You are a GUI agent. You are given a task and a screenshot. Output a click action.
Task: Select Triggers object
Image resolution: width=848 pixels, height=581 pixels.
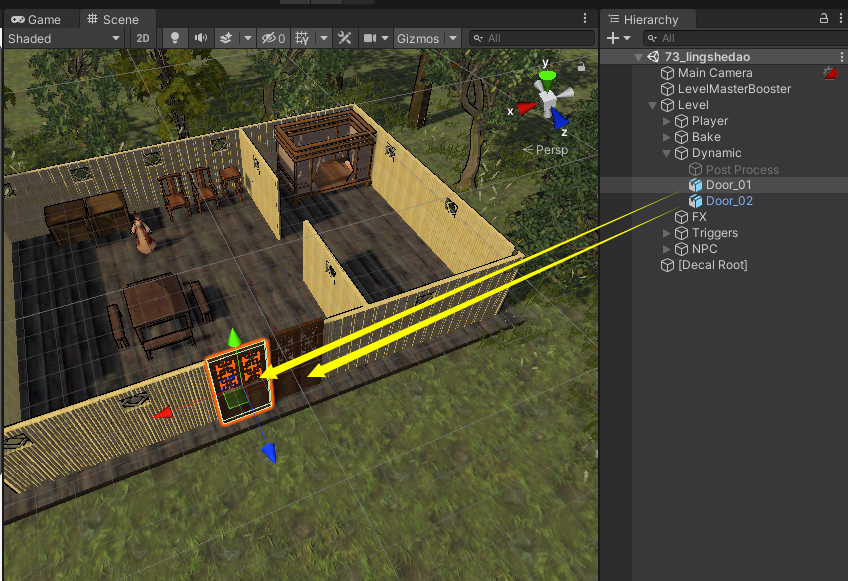tap(715, 233)
